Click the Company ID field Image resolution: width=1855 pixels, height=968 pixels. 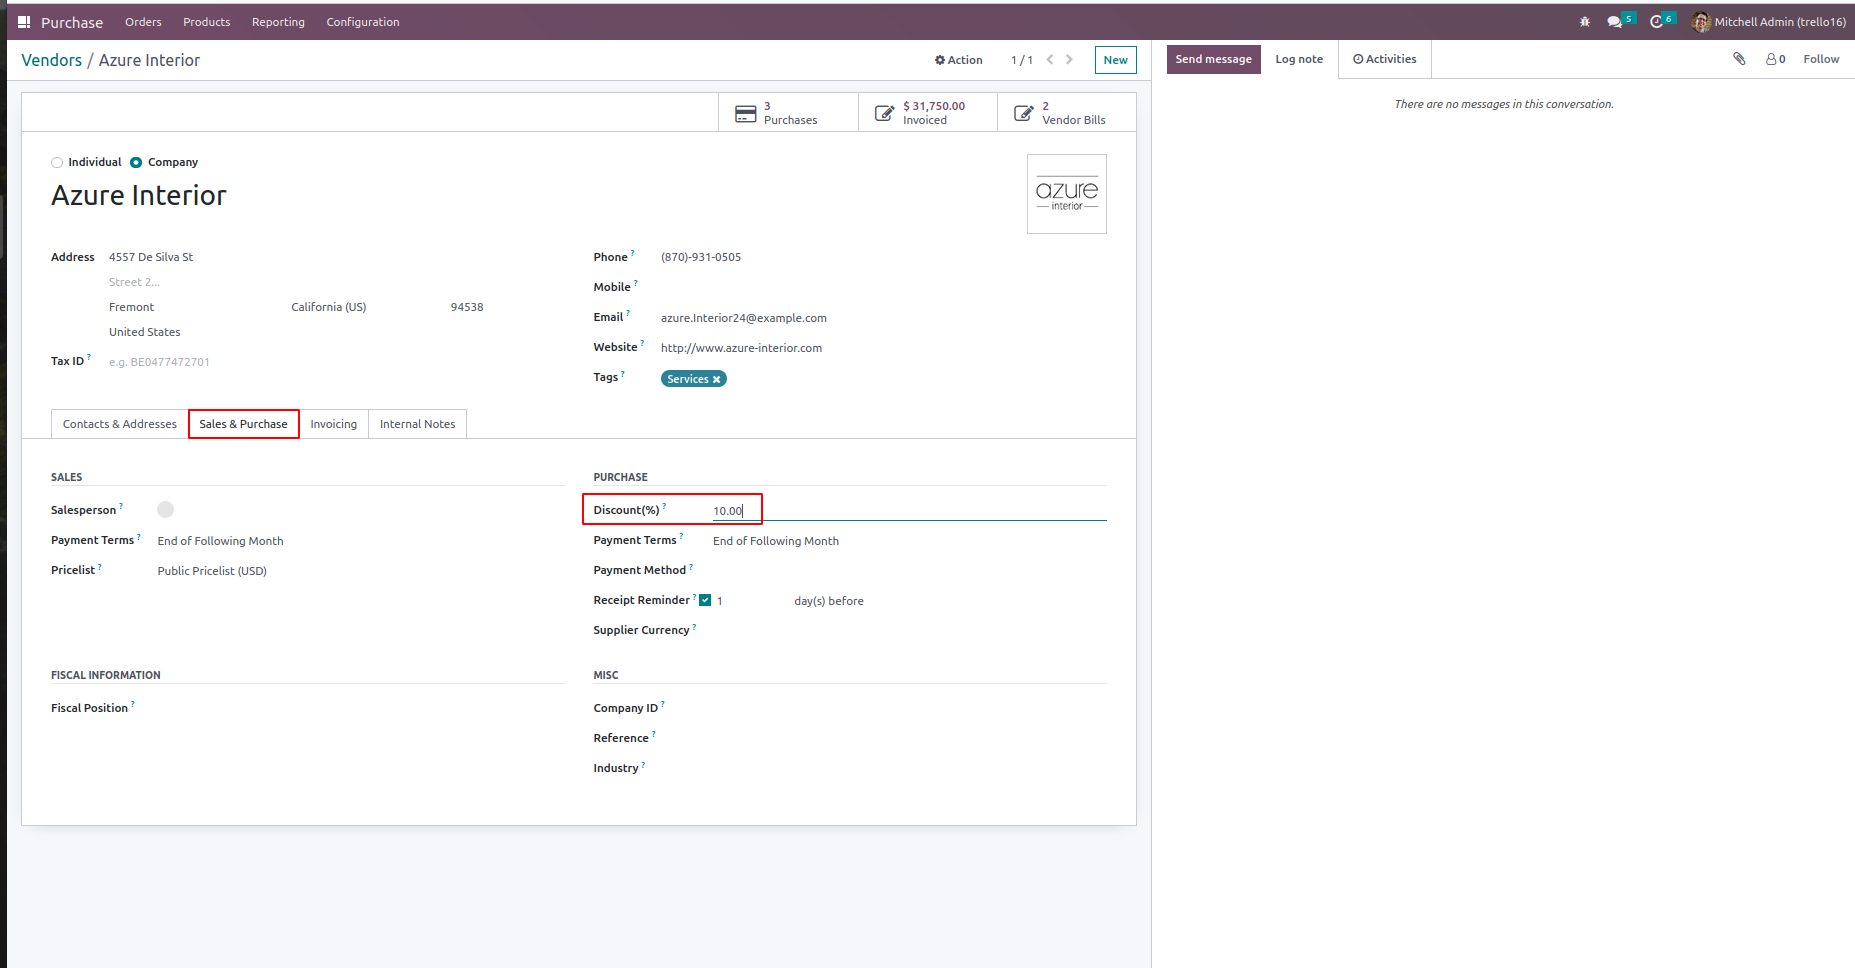(x=909, y=708)
